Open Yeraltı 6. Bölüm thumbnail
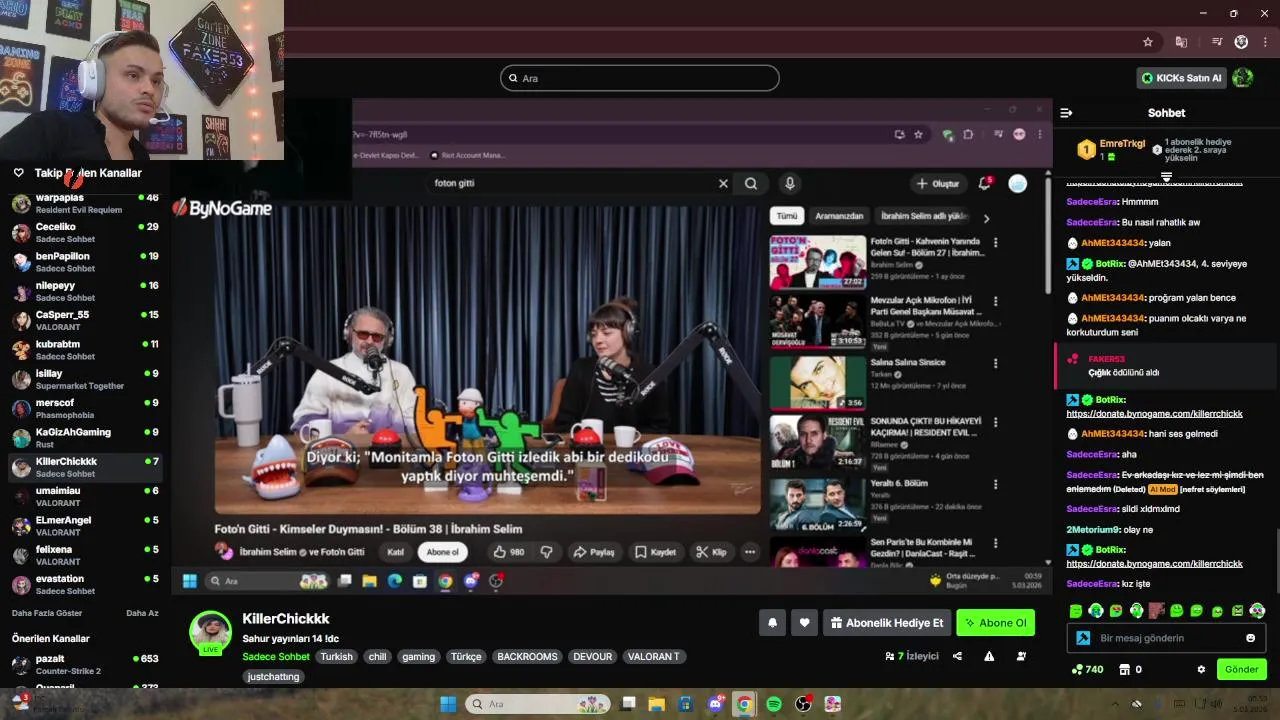The height and width of the screenshot is (720, 1280). [x=818, y=504]
